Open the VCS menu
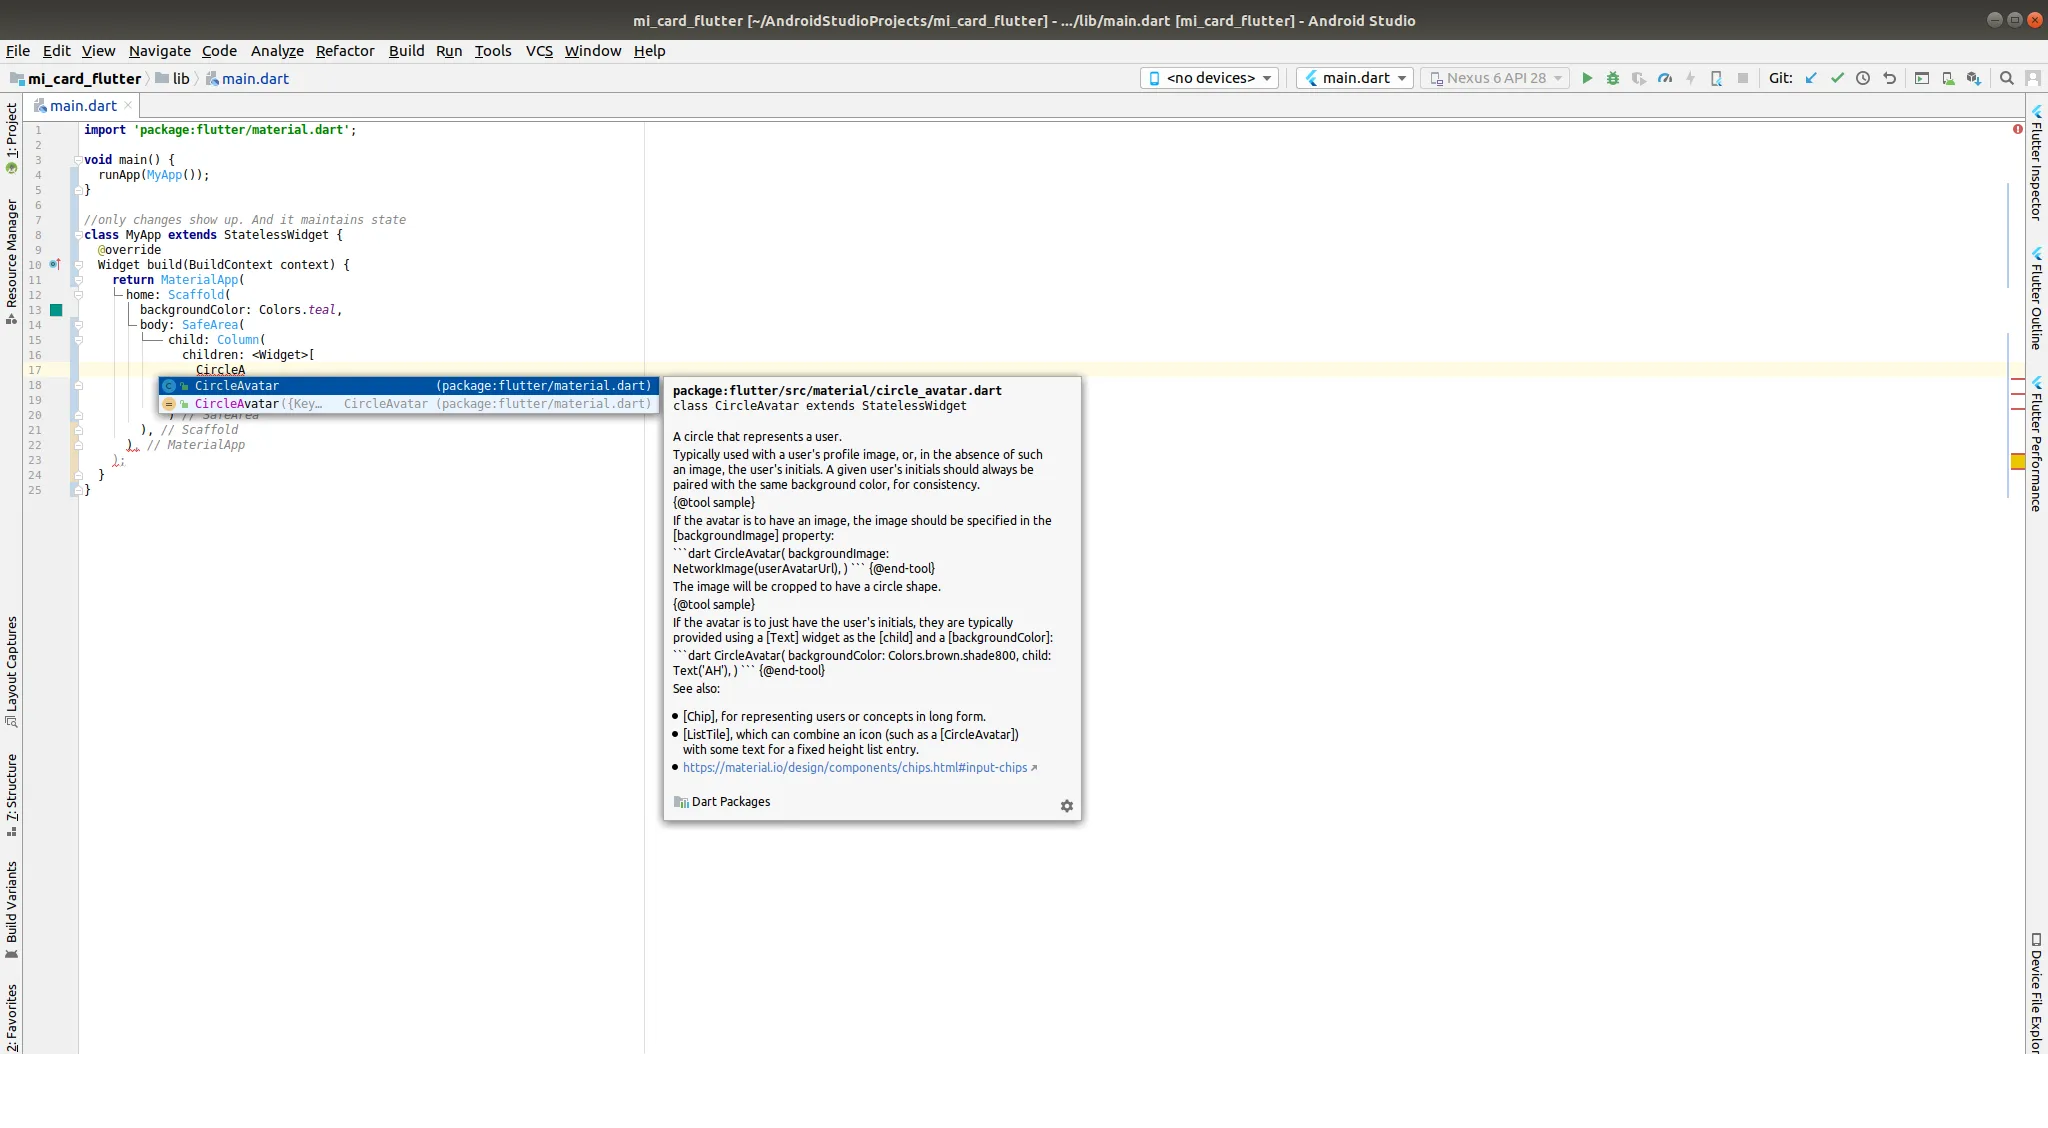Viewport: 2048px width, 1128px height. pyautogui.click(x=539, y=51)
